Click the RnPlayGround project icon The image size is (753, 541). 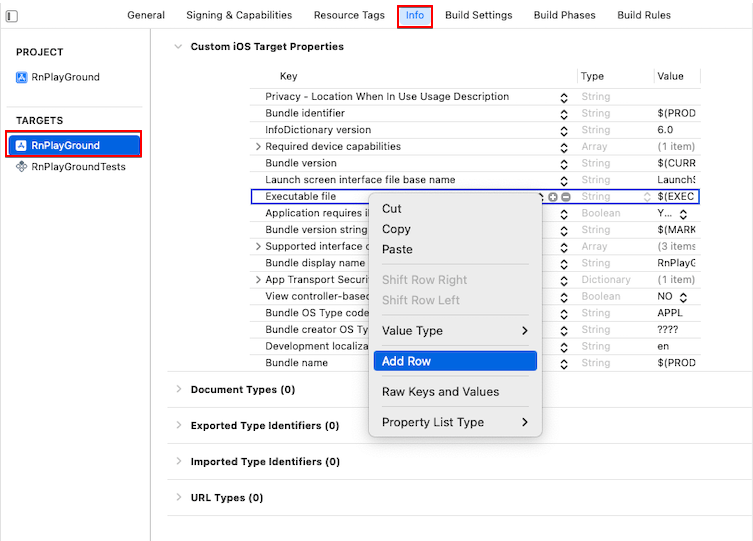point(22,77)
